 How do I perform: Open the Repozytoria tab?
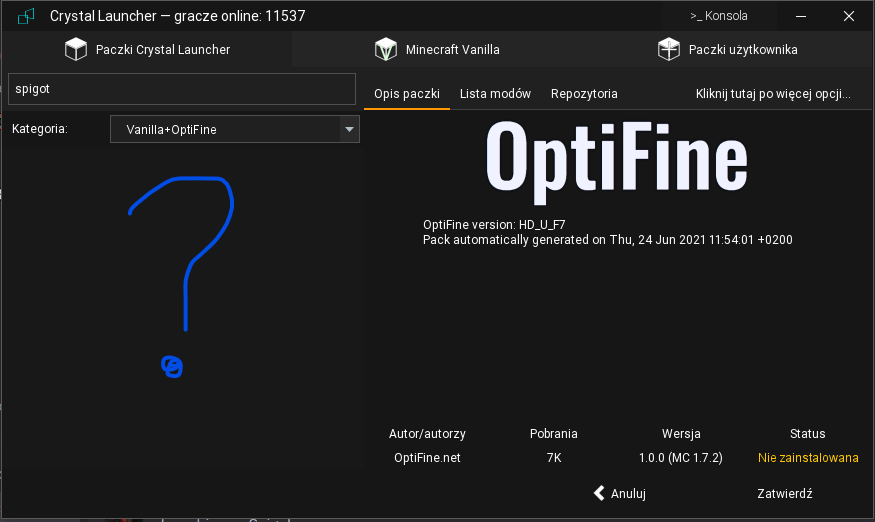[x=584, y=94]
